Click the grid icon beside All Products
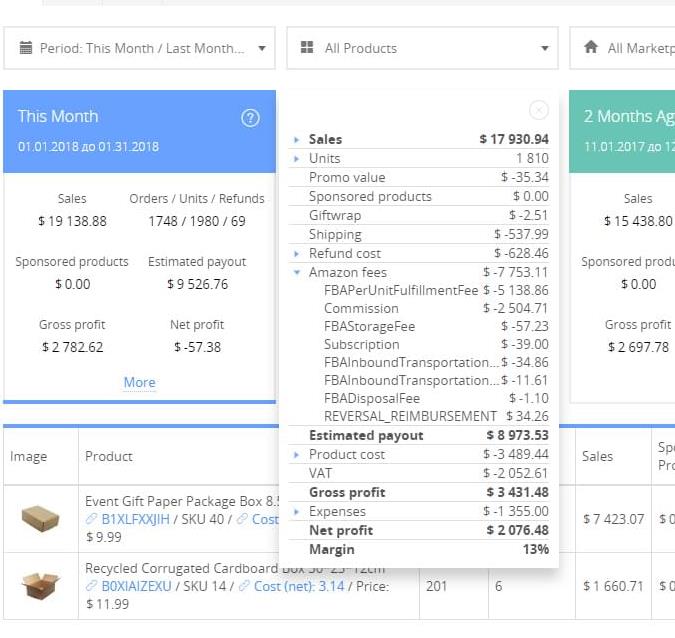The width and height of the screenshot is (675, 638). 305,48
